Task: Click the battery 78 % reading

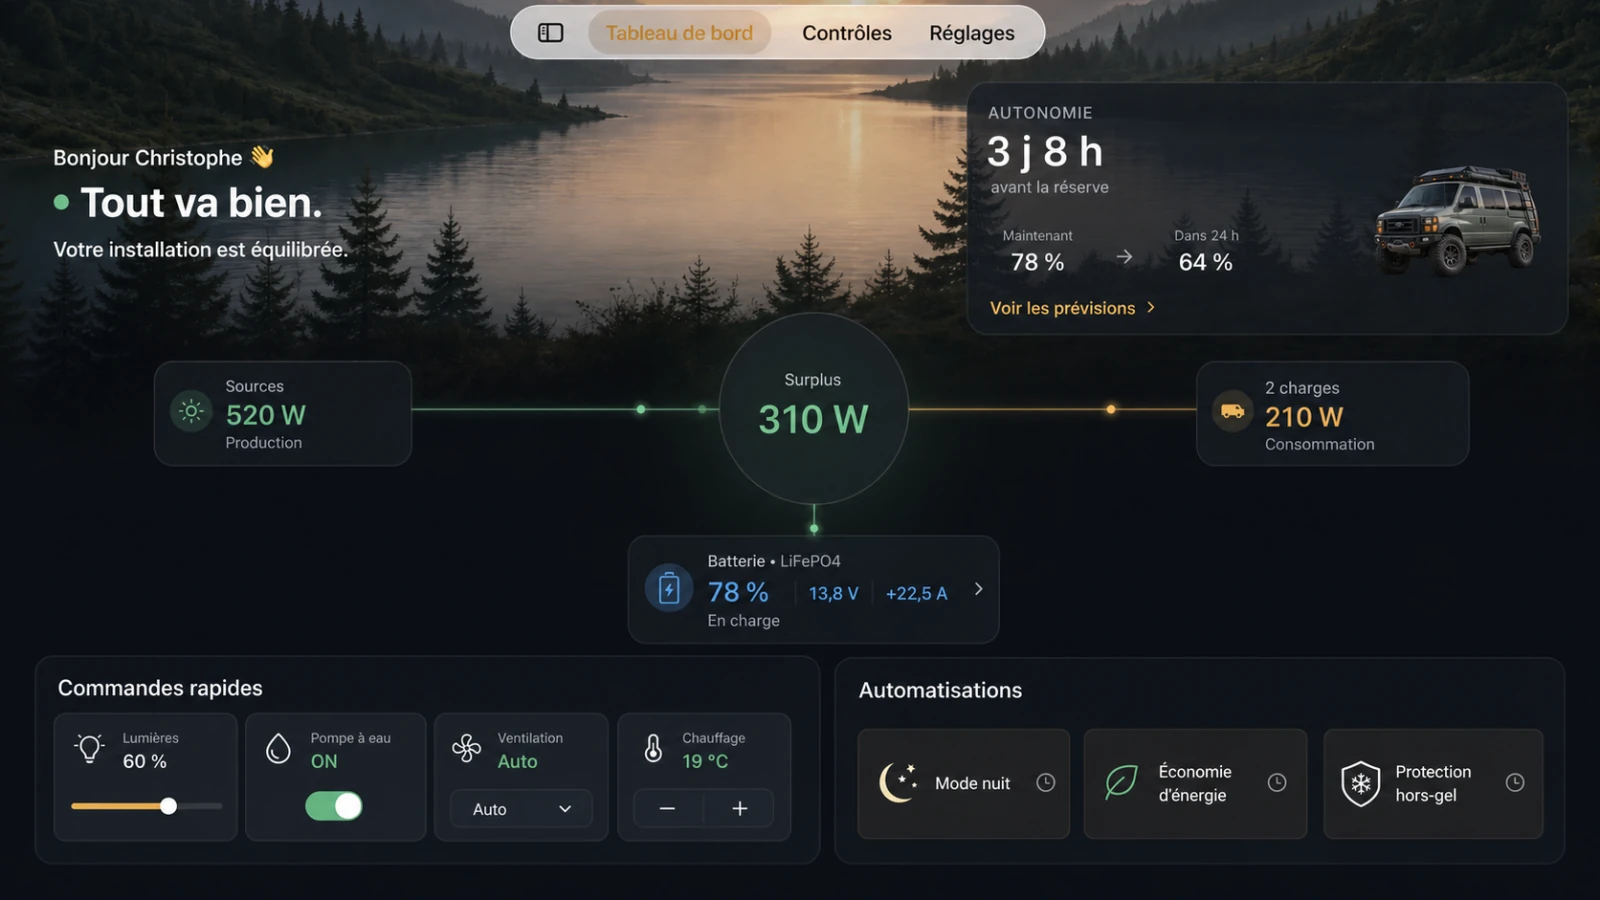Action: point(738,592)
